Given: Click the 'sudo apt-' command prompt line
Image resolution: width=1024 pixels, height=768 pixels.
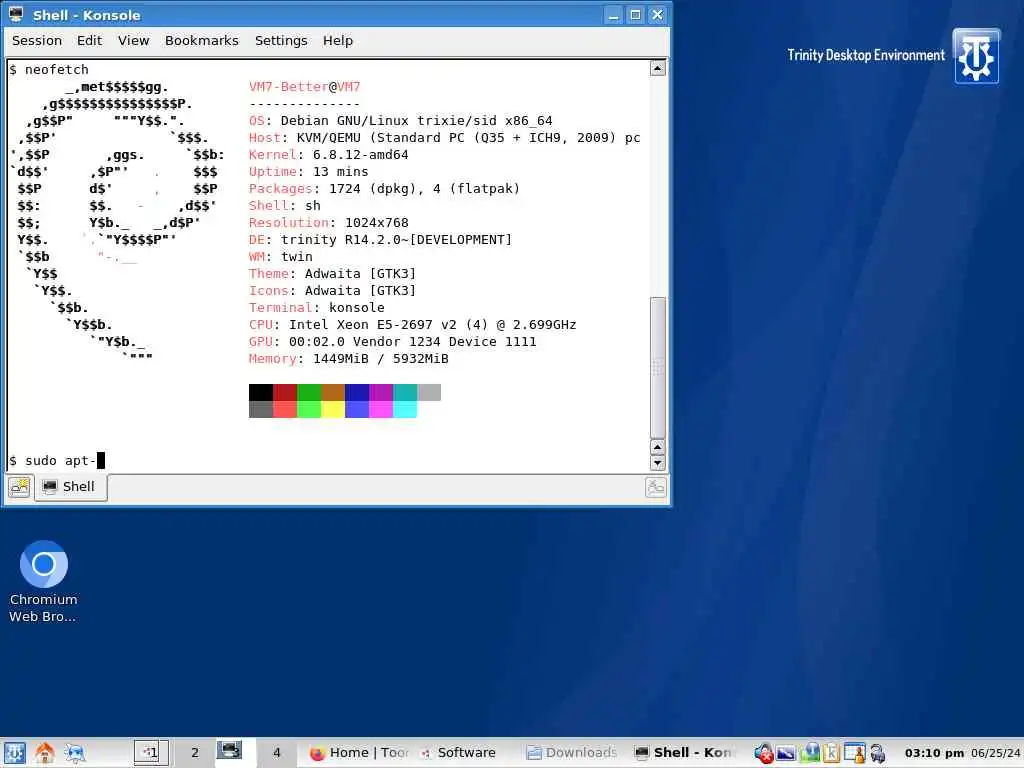Looking at the screenshot, I should [x=57, y=461].
